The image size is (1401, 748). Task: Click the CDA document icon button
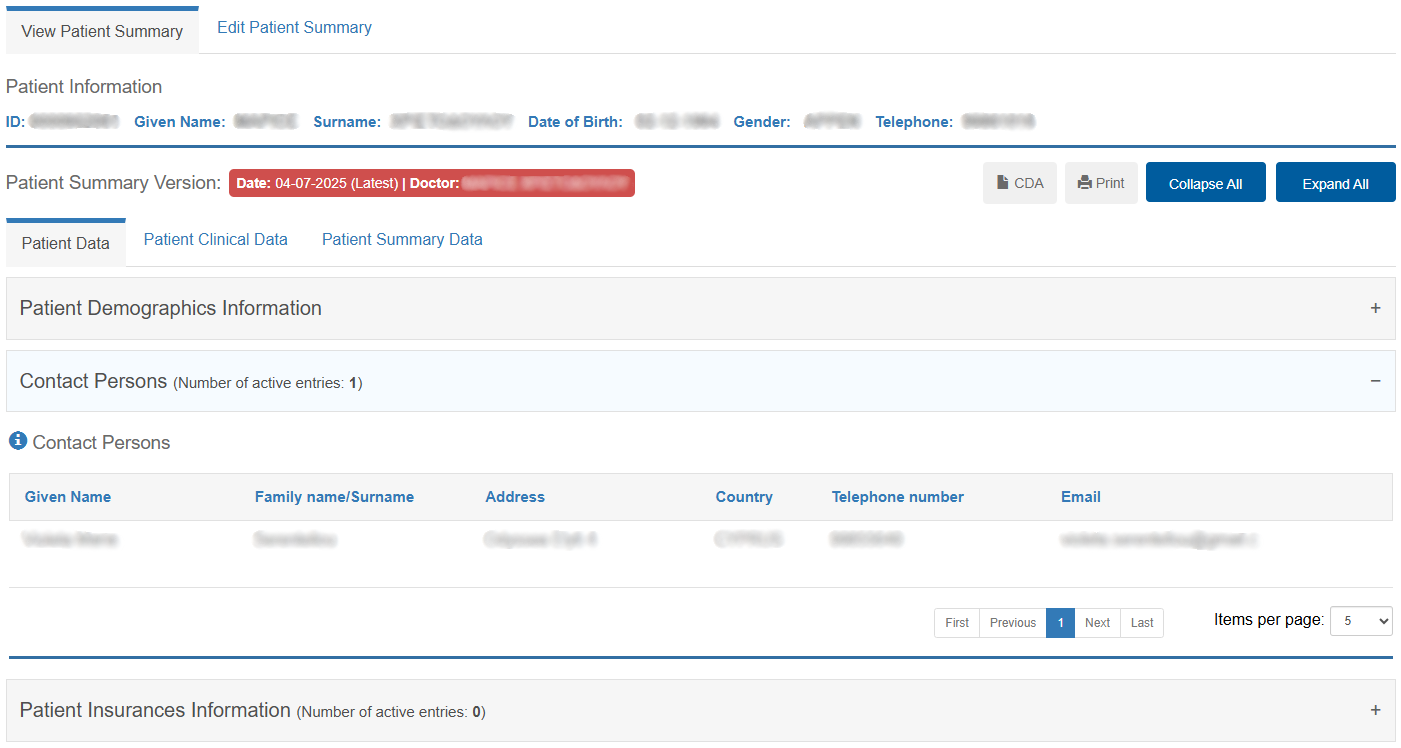1019,183
